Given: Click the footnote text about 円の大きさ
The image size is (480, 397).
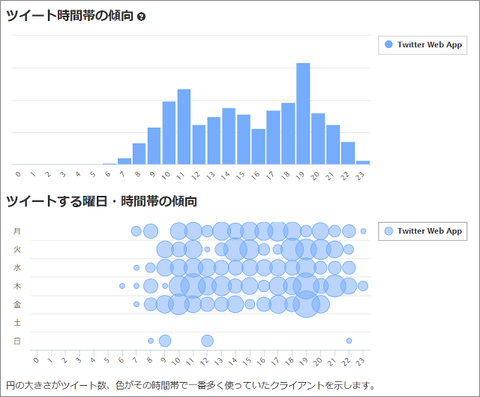Looking at the screenshot, I should coord(190,385).
